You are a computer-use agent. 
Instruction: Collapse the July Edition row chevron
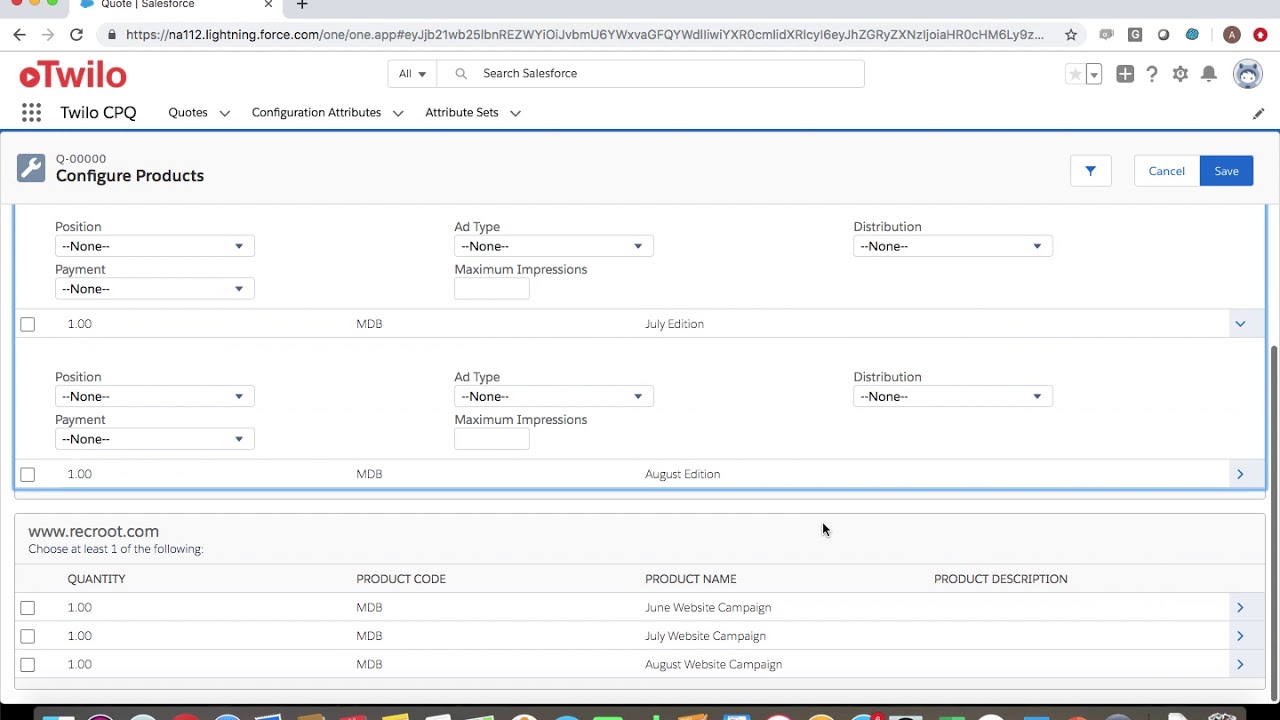(x=1240, y=324)
